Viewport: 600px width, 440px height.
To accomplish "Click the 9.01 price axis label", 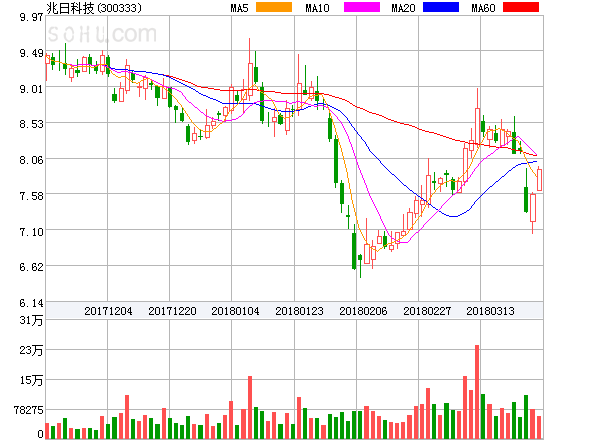I will (x=31, y=89).
